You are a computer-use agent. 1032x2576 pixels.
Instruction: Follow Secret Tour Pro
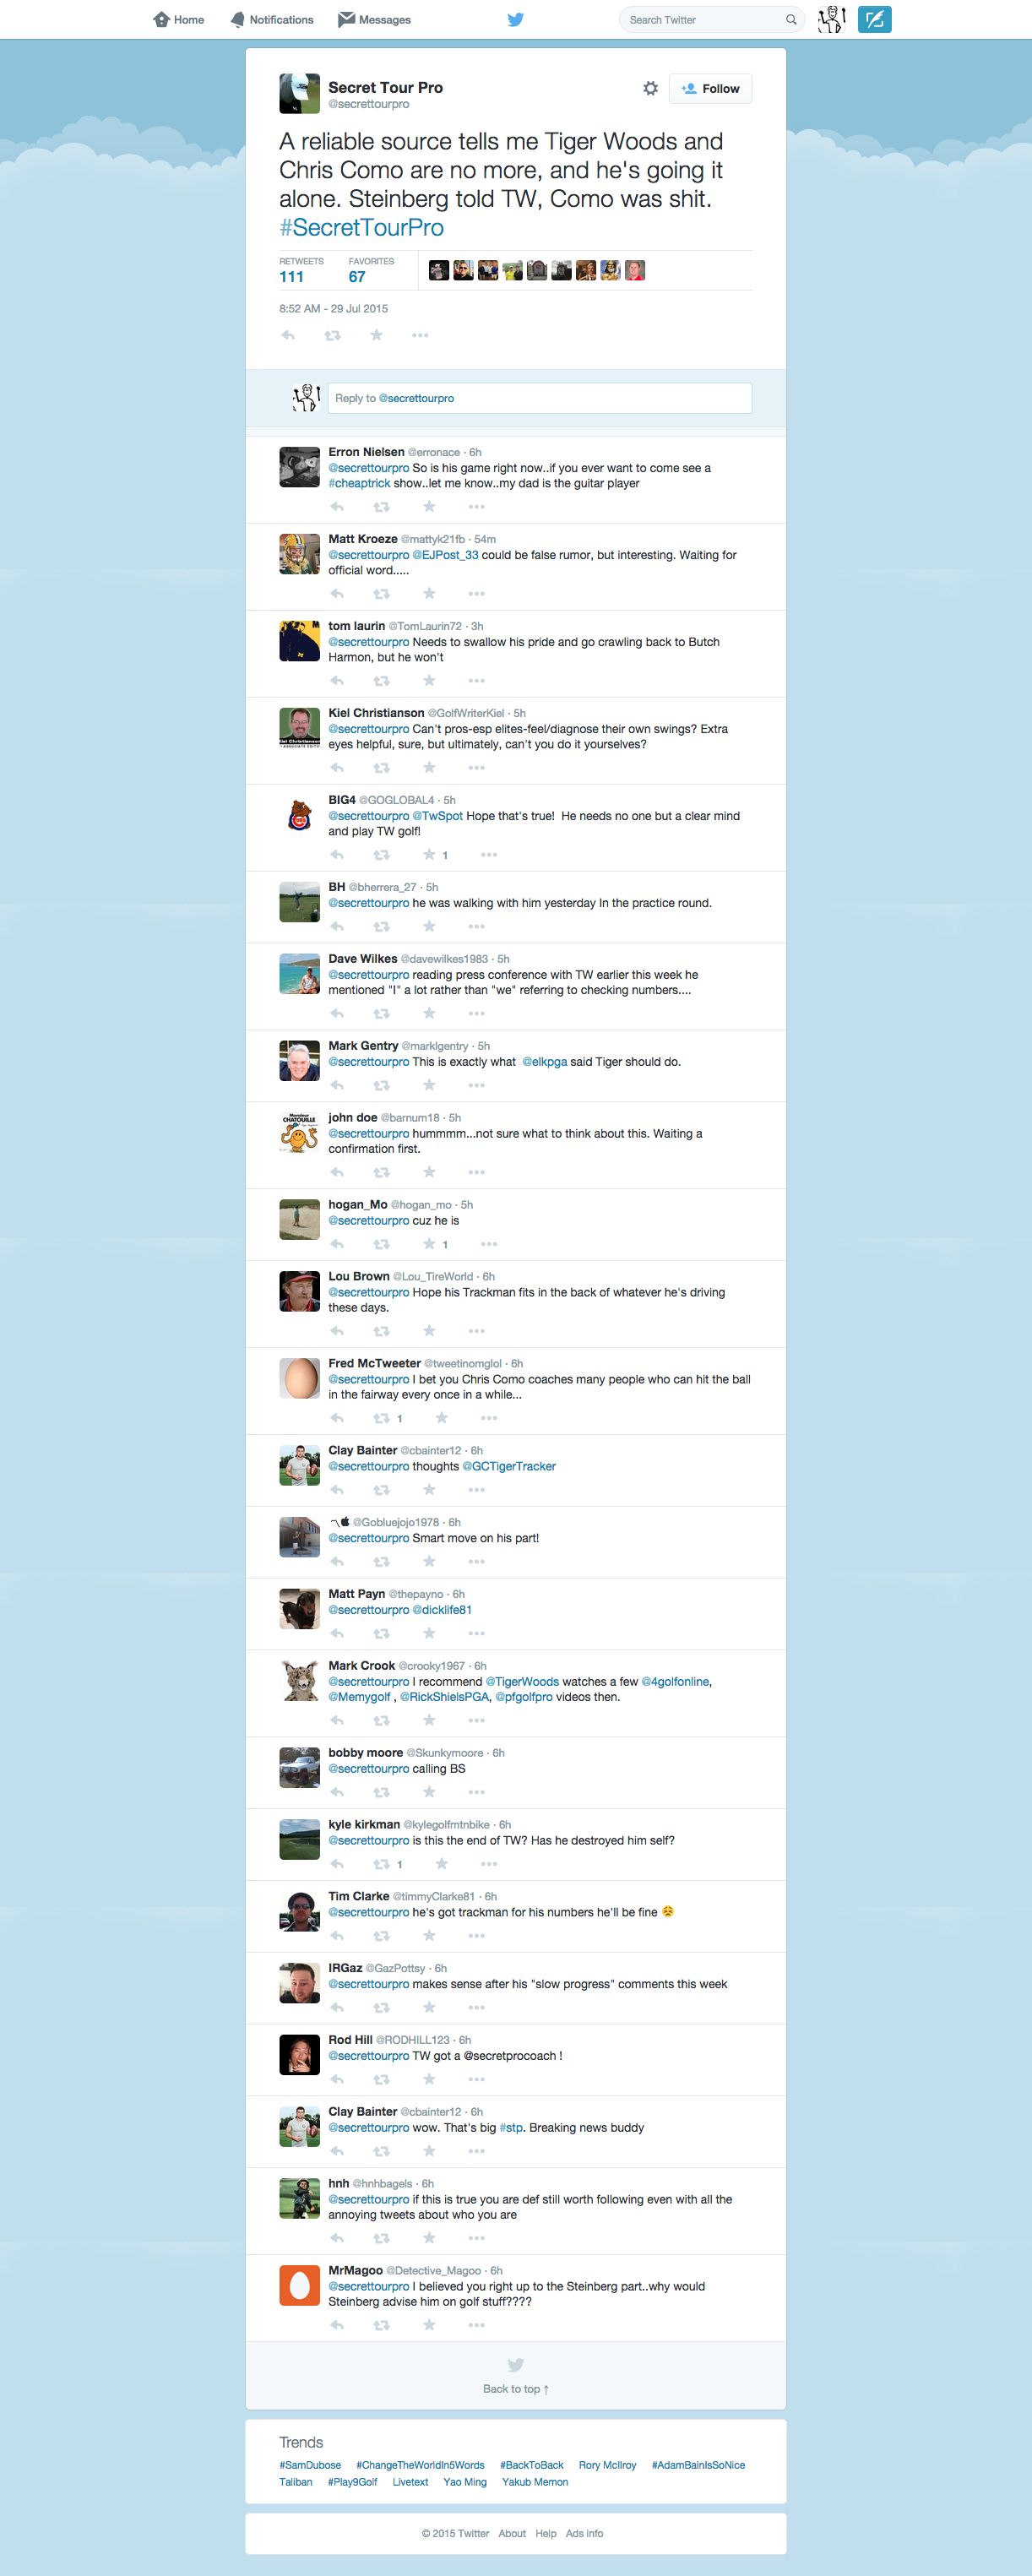tap(710, 88)
